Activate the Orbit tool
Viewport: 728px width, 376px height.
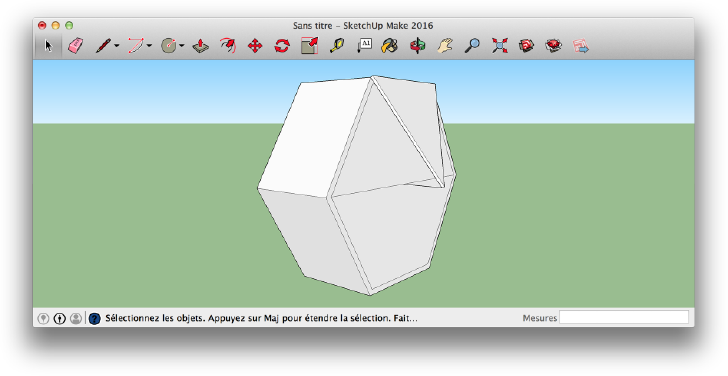417,45
